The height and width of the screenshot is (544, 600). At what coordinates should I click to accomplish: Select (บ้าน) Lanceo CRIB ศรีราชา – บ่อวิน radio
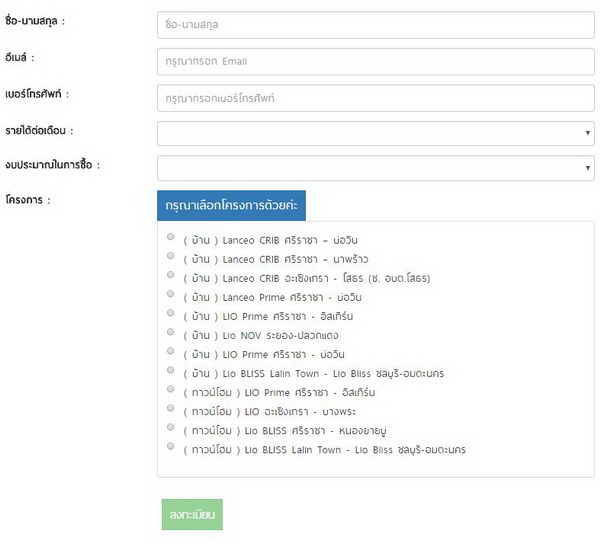click(x=171, y=237)
